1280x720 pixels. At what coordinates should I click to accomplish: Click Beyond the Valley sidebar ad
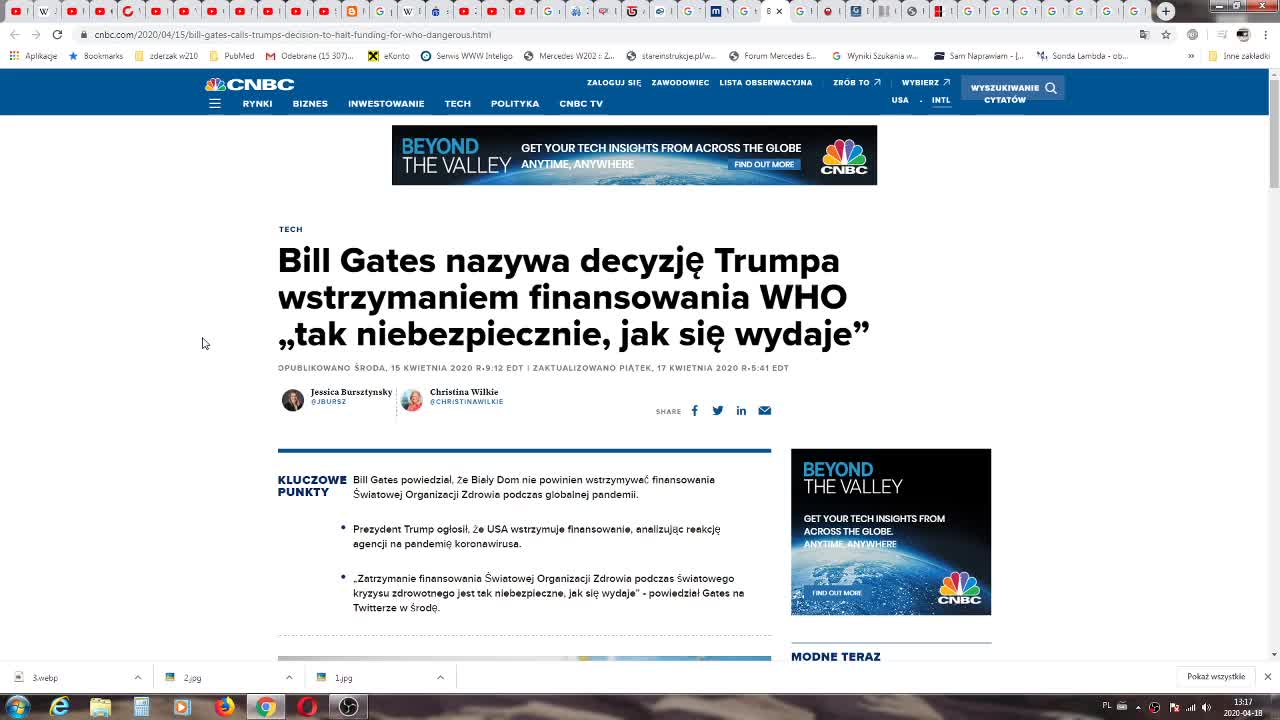coord(891,532)
